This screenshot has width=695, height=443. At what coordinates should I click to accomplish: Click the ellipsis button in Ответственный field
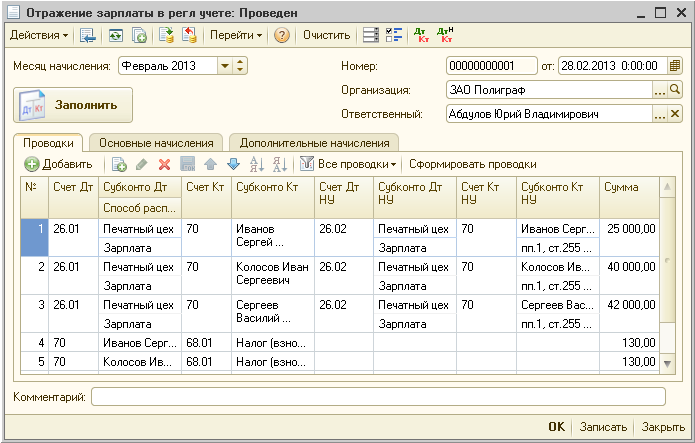pyautogui.click(x=660, y=114)
